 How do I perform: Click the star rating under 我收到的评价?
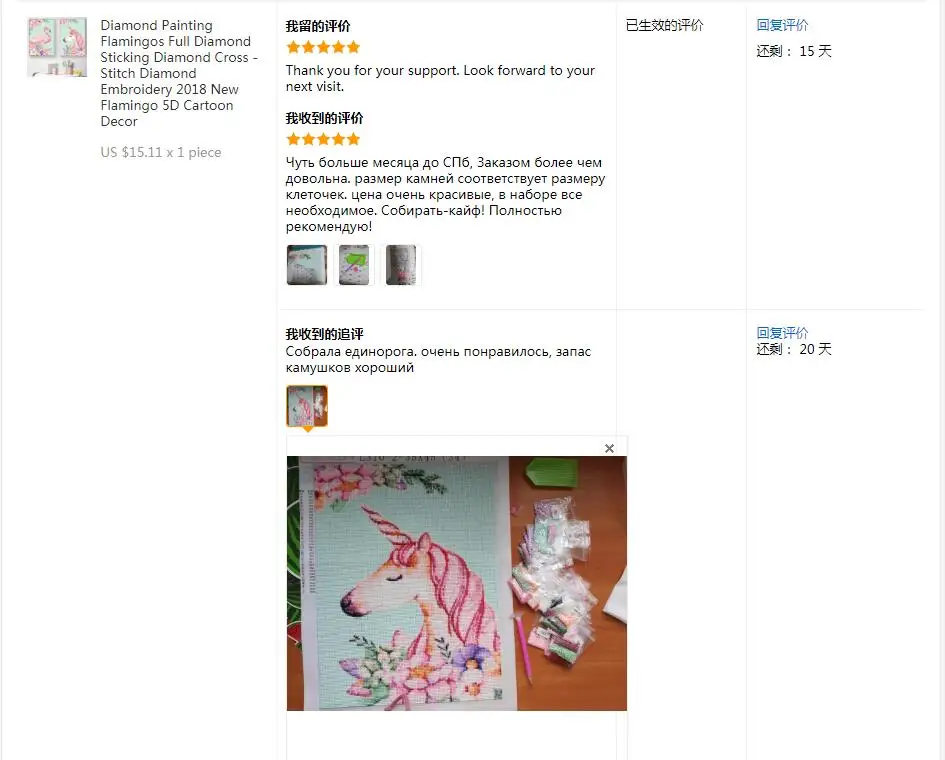tap(323, 139)
